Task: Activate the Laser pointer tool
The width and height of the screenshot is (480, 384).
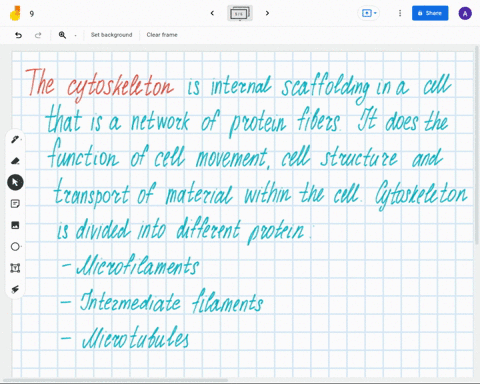Action: click(15, 289)
